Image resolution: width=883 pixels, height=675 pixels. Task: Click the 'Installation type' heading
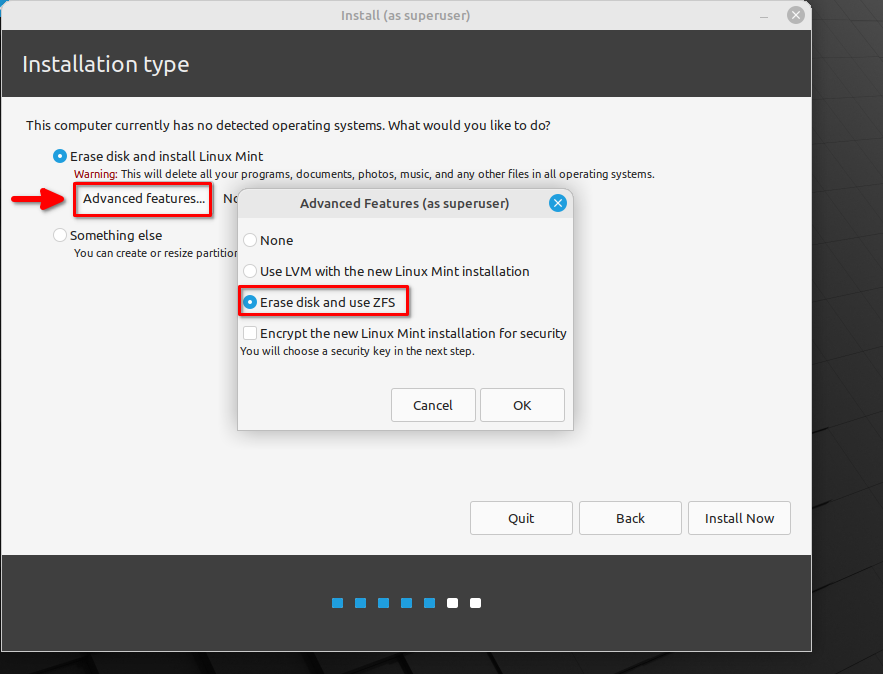tap(106, 64)
